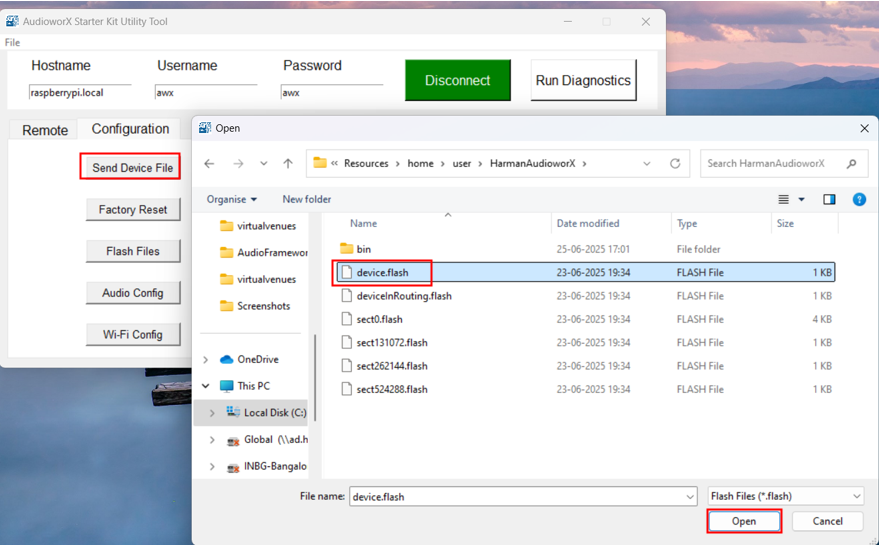Refresh the HarmanAudioworX folder listing
Image resolution: width=879 pixels, height=547 pixels.
click(x=675, y=164)
